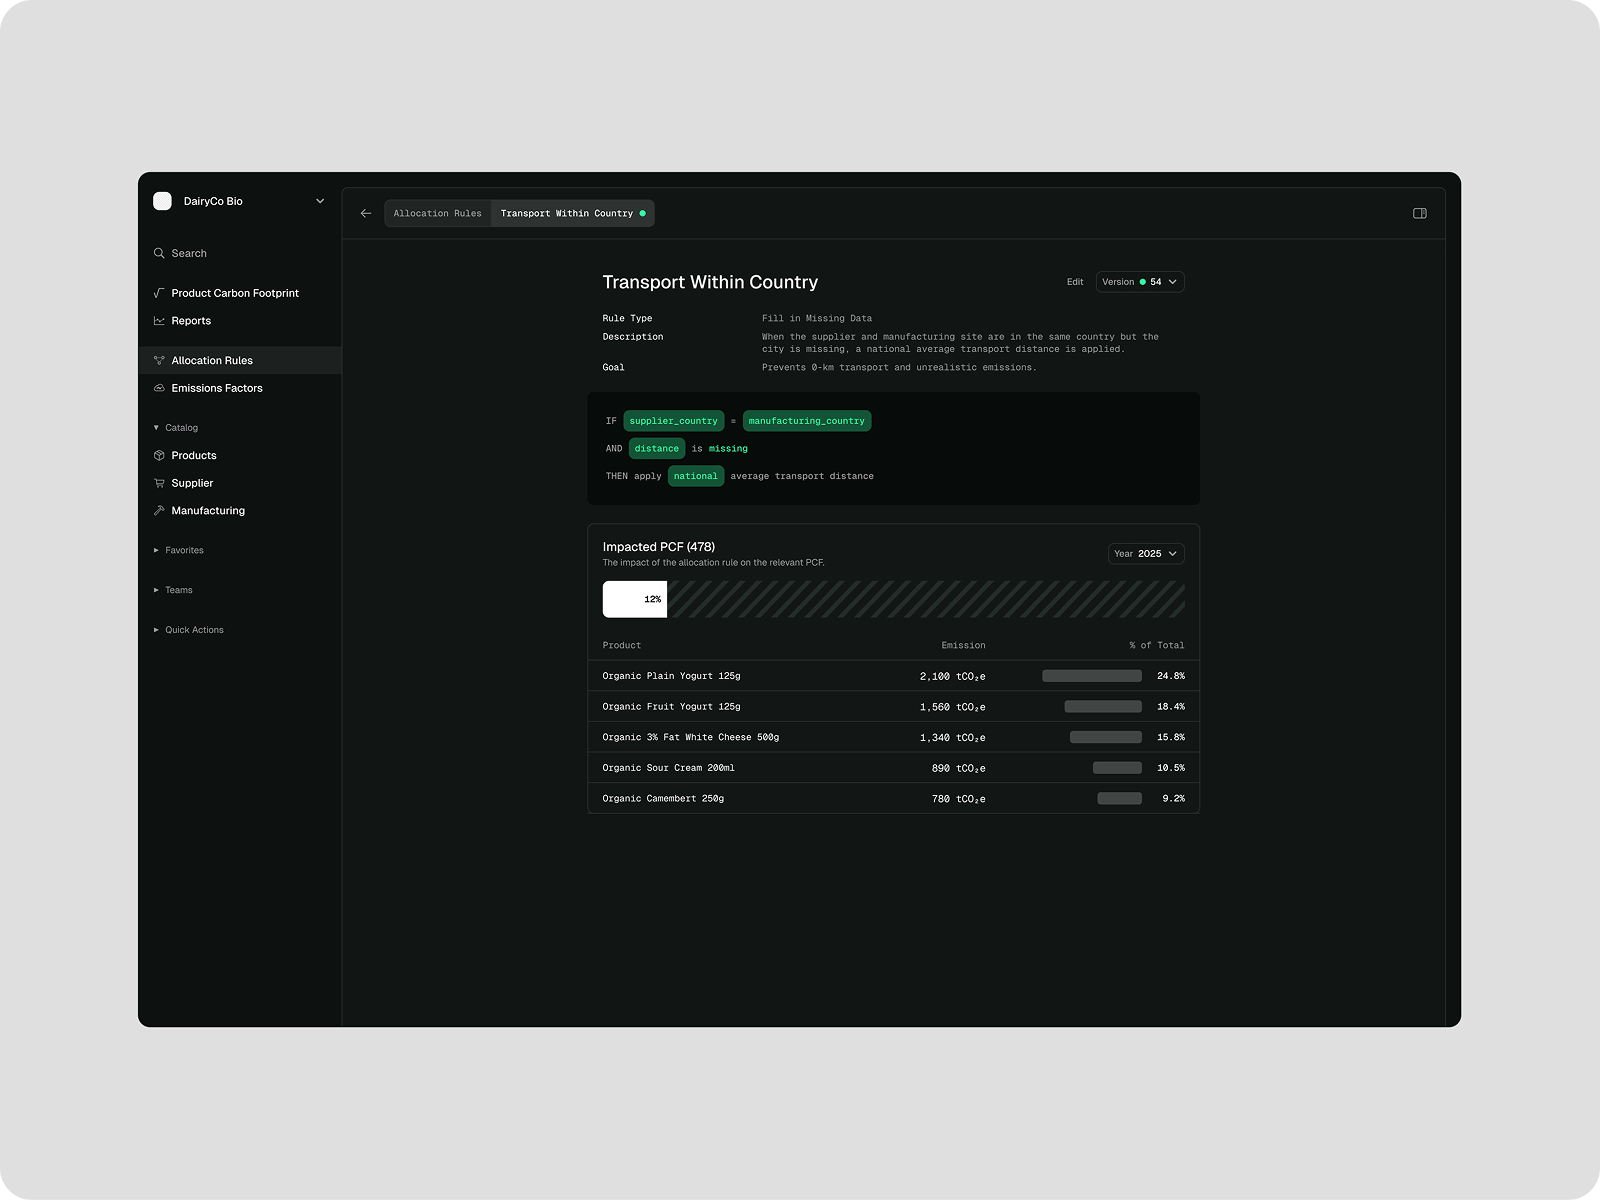
Task: Collapse the Catalog section
Action: [155, 427]
